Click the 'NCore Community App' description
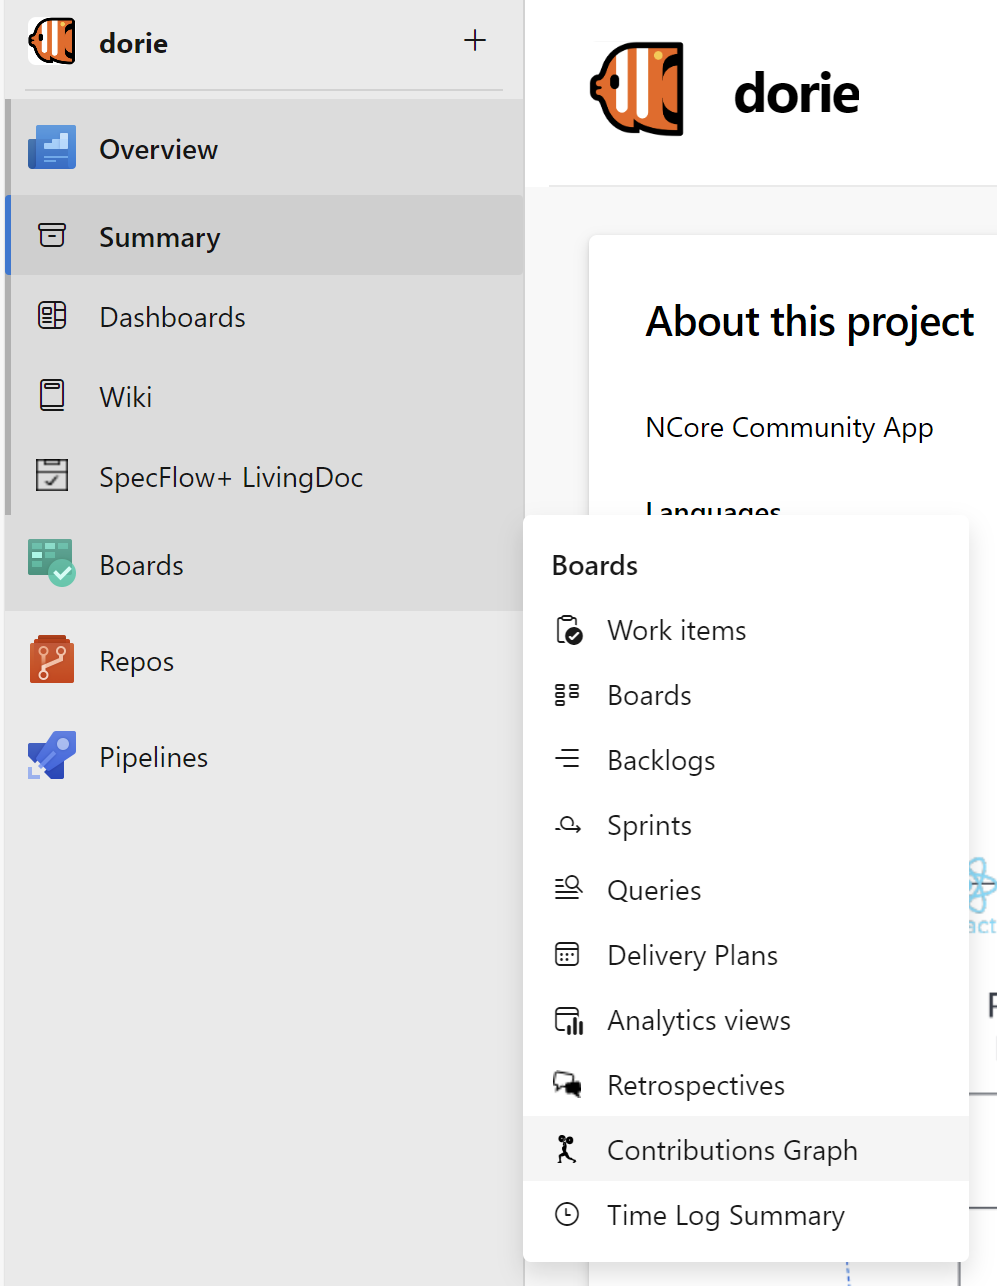The height and width of the screenshot is (1286, 997). pyautogui.click(x=790, y=428)
